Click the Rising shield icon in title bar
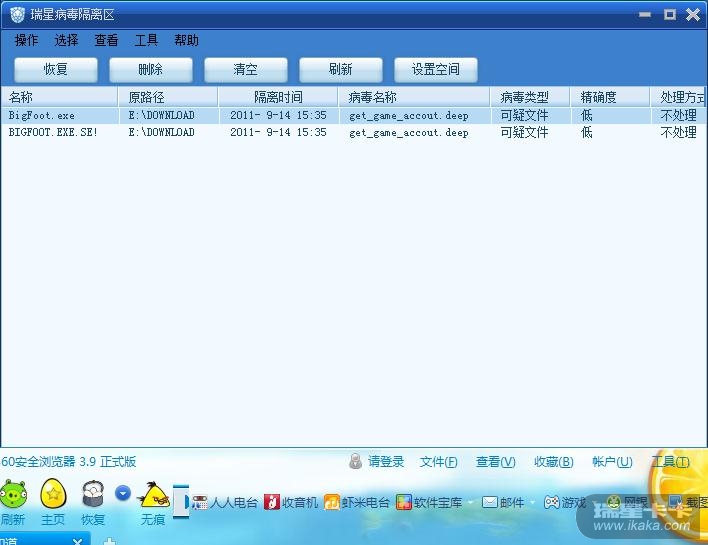The height and width of the screenshot is (545, 708). [17, 14]
